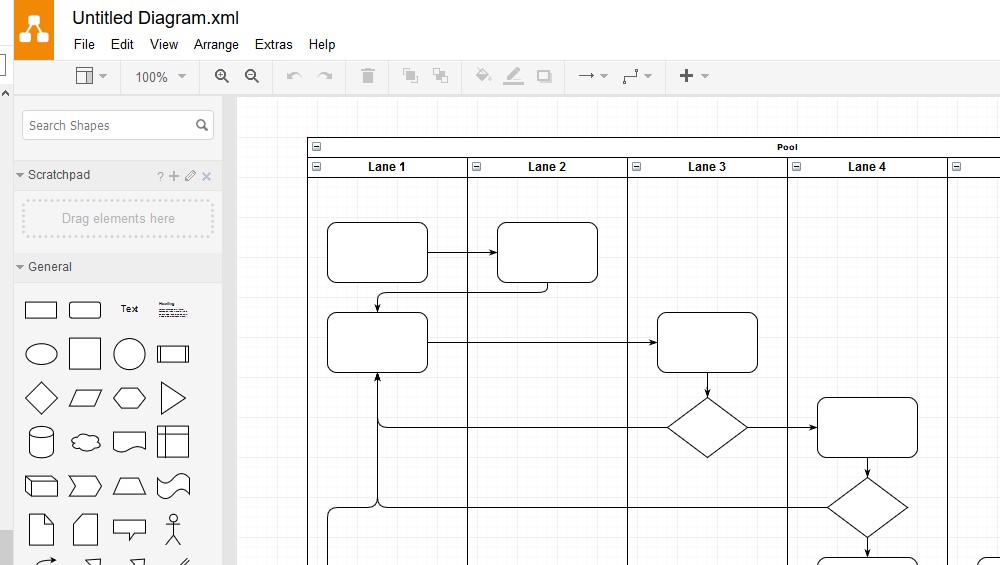The image size is (1000, 565).
Task: Collapse Lane 3 using its minus toggle
Action: (636, 166)
